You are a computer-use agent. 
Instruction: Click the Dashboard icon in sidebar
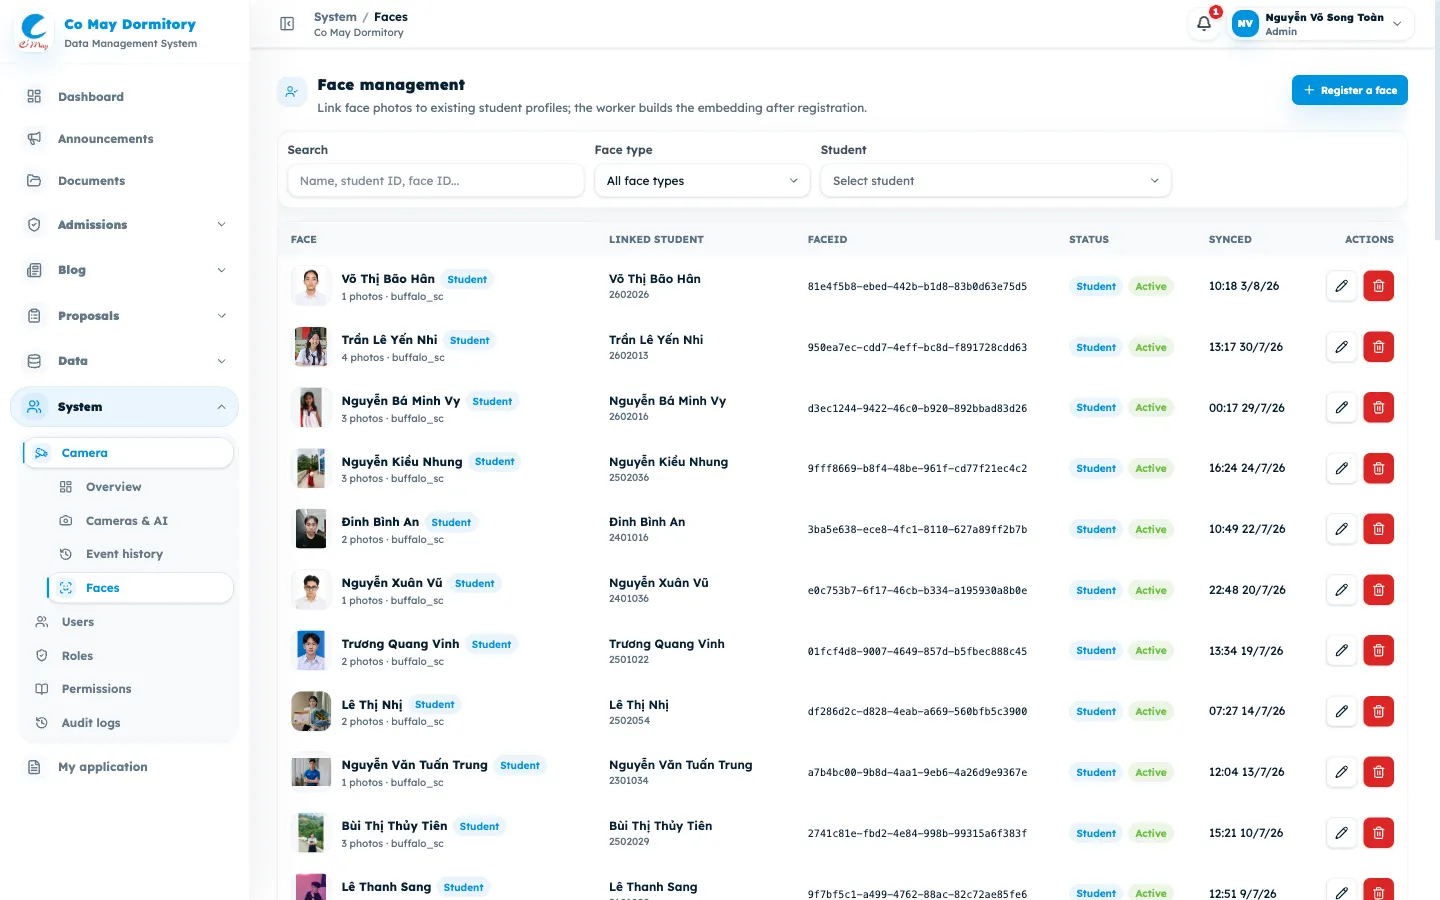click(34, 97)
